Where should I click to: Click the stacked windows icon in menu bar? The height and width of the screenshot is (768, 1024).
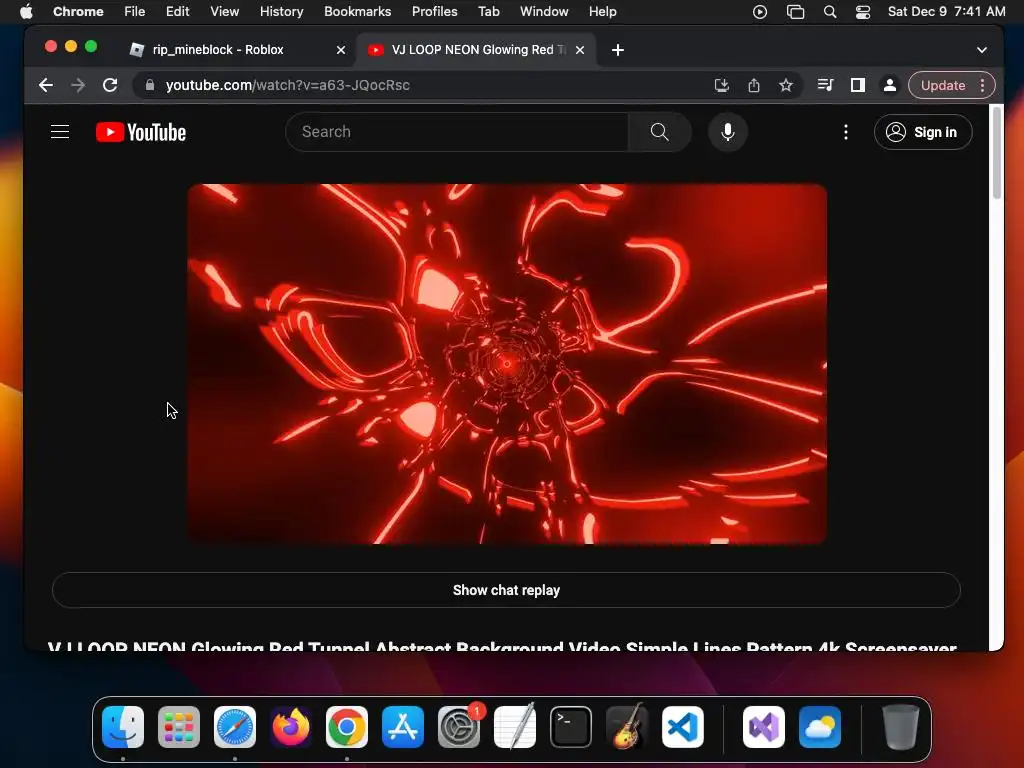click(795, 11)
